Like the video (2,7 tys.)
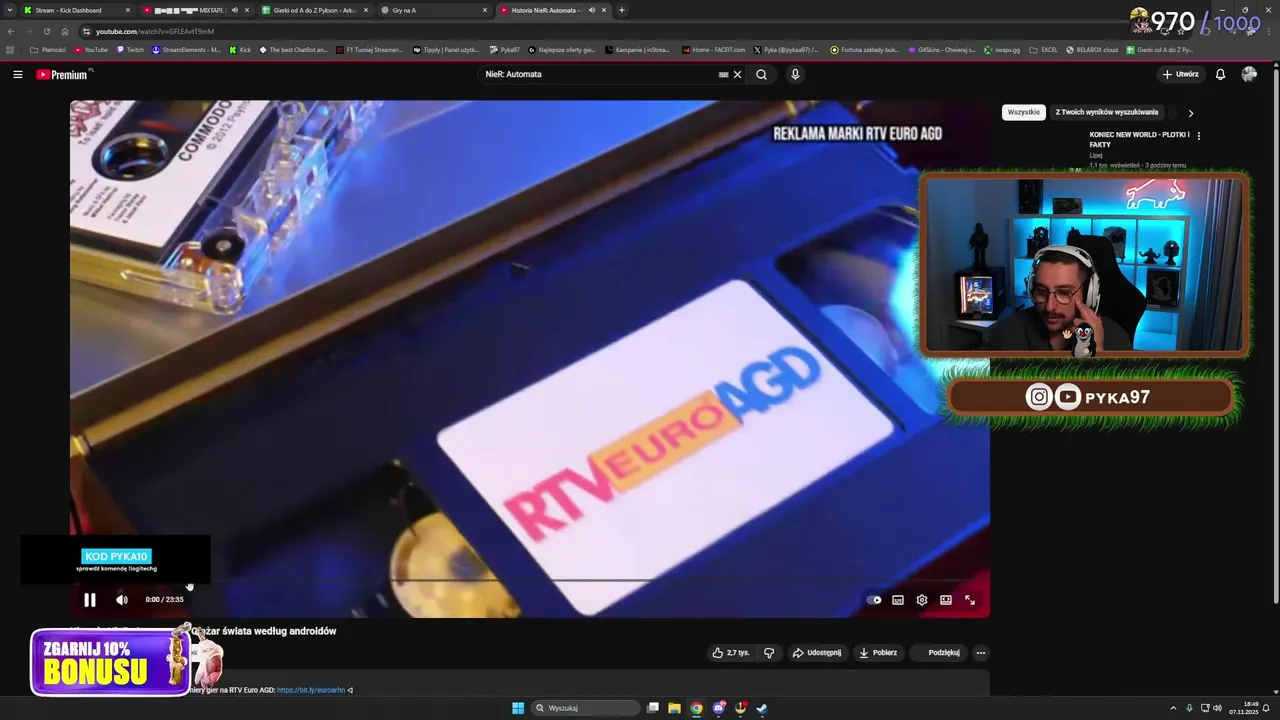This screenshot has height=720, width=1280. click(x=731, y=653)
